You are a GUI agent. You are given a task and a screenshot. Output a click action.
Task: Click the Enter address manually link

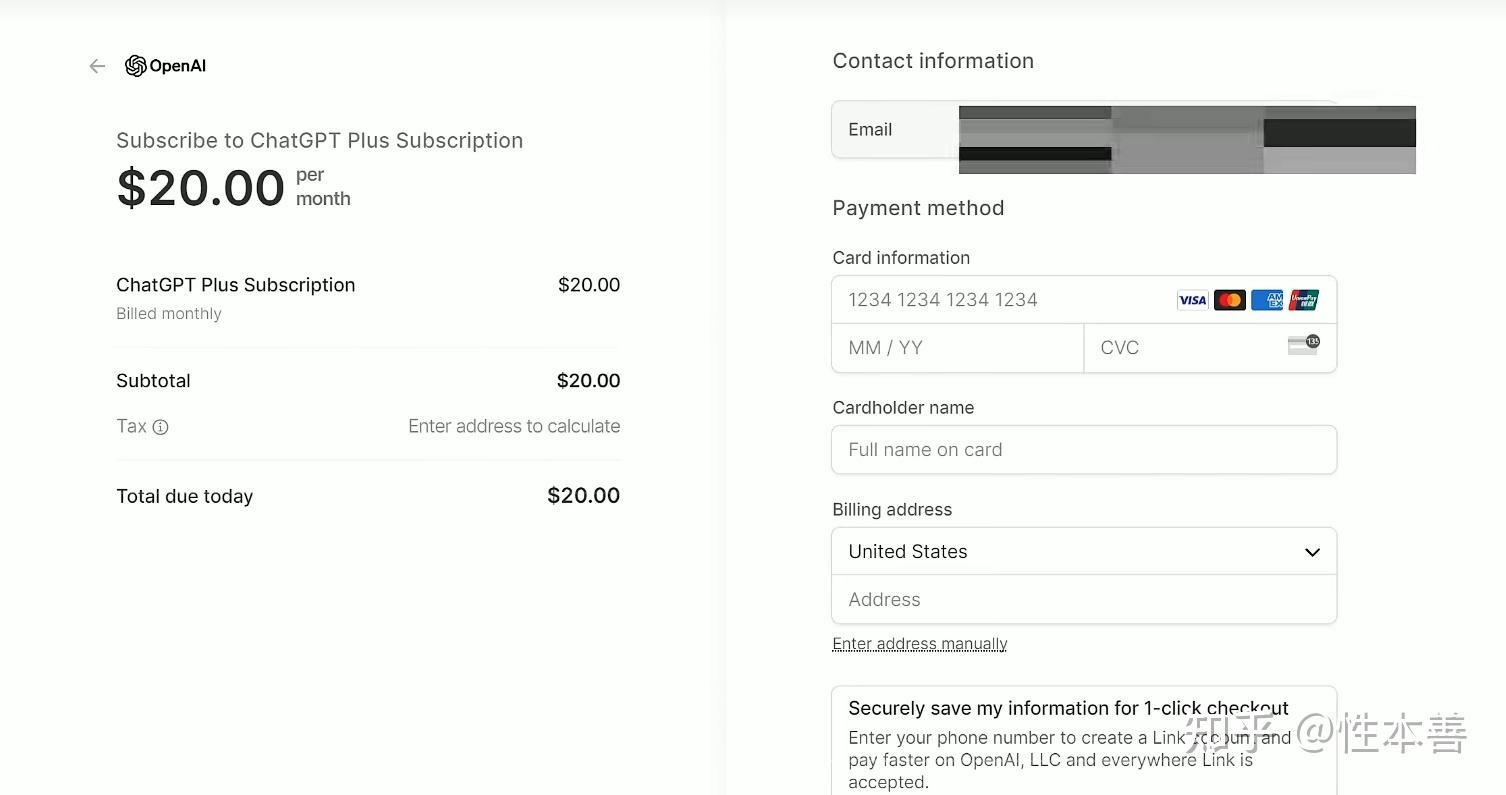920,644
